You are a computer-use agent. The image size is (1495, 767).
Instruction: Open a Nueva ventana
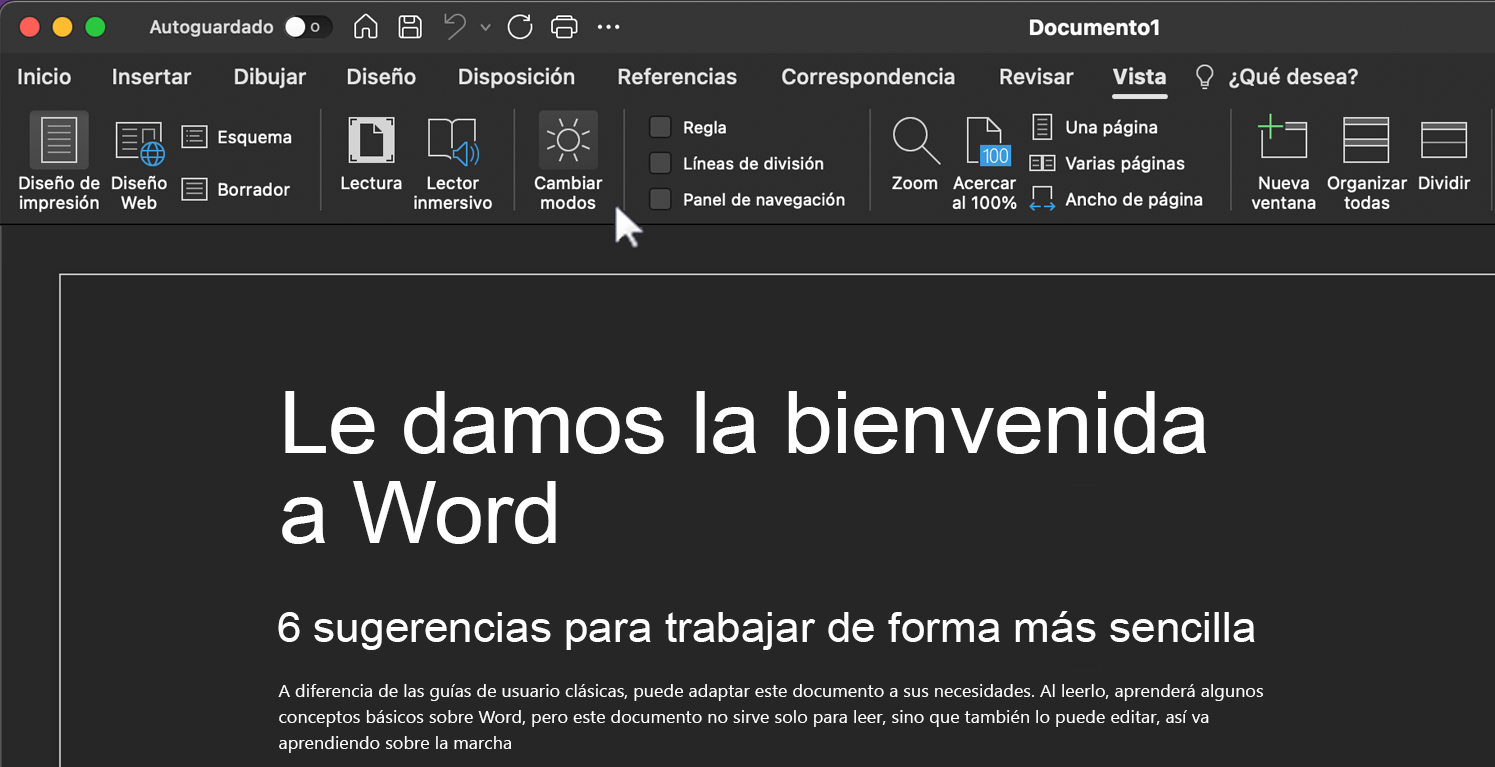[x=1284, y=164]
